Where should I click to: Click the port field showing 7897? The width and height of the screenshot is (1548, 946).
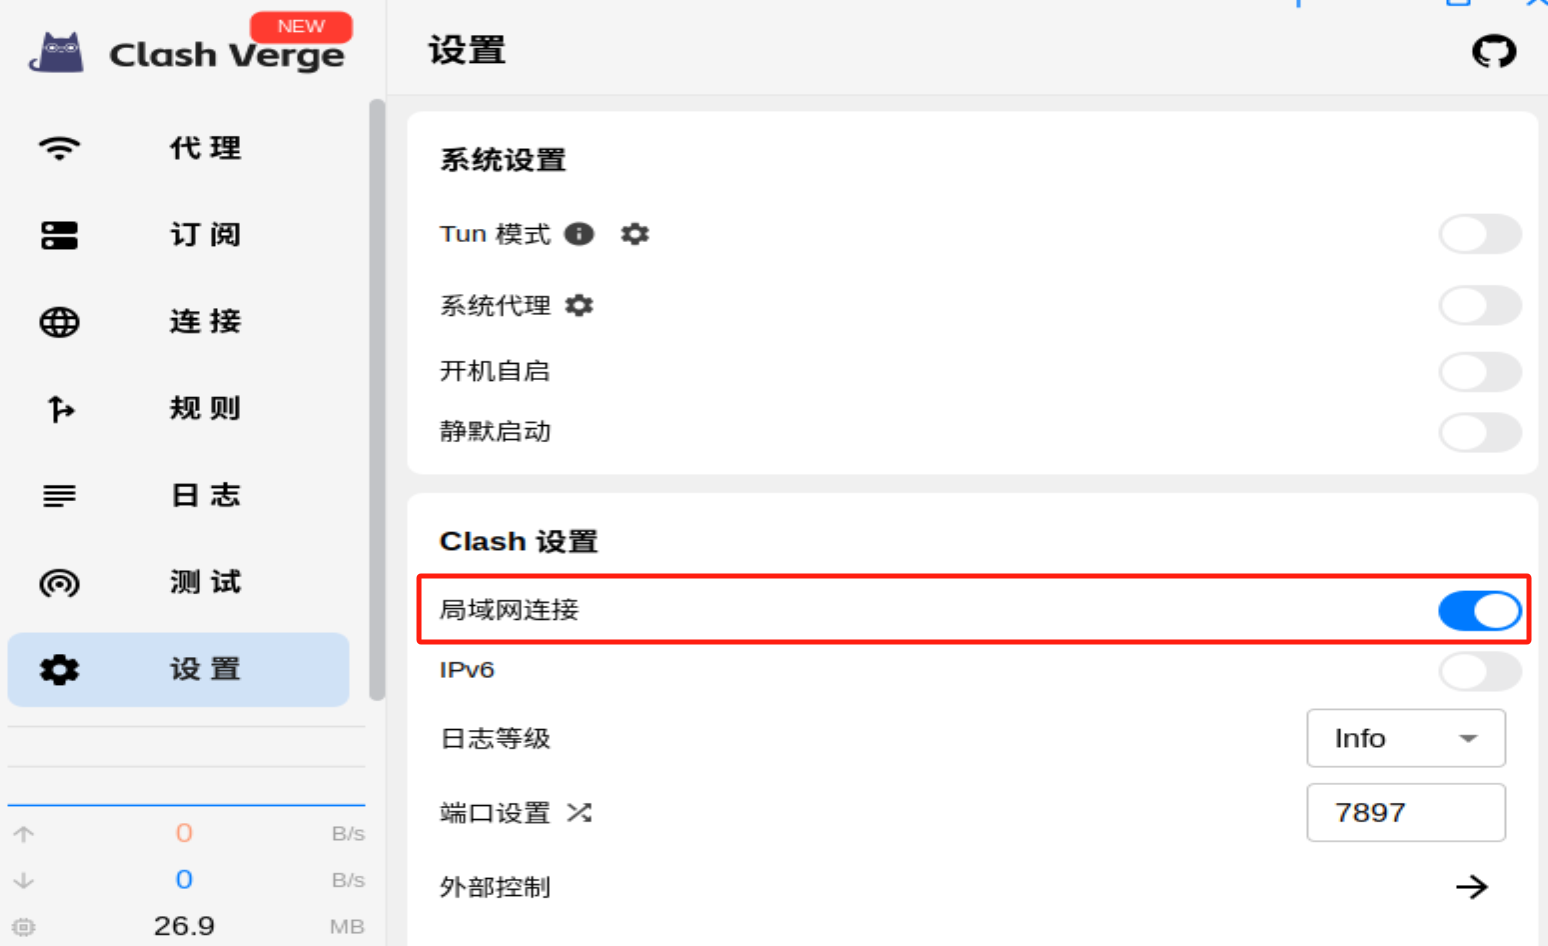tap(1406, 812)
